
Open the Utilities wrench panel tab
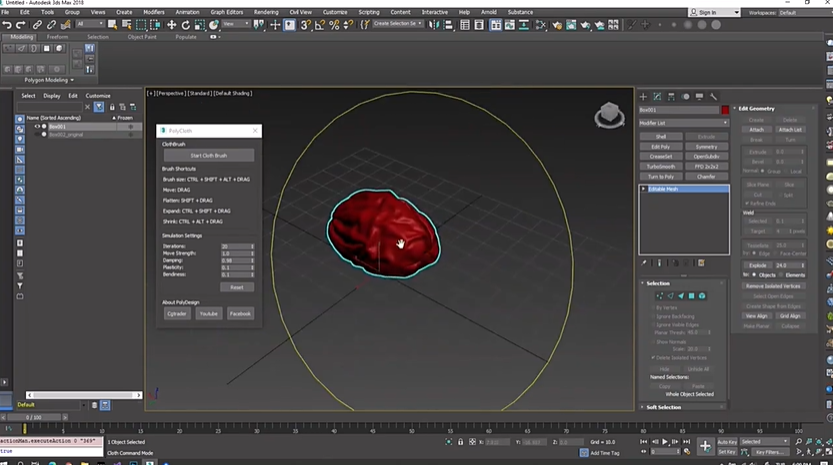713,97
